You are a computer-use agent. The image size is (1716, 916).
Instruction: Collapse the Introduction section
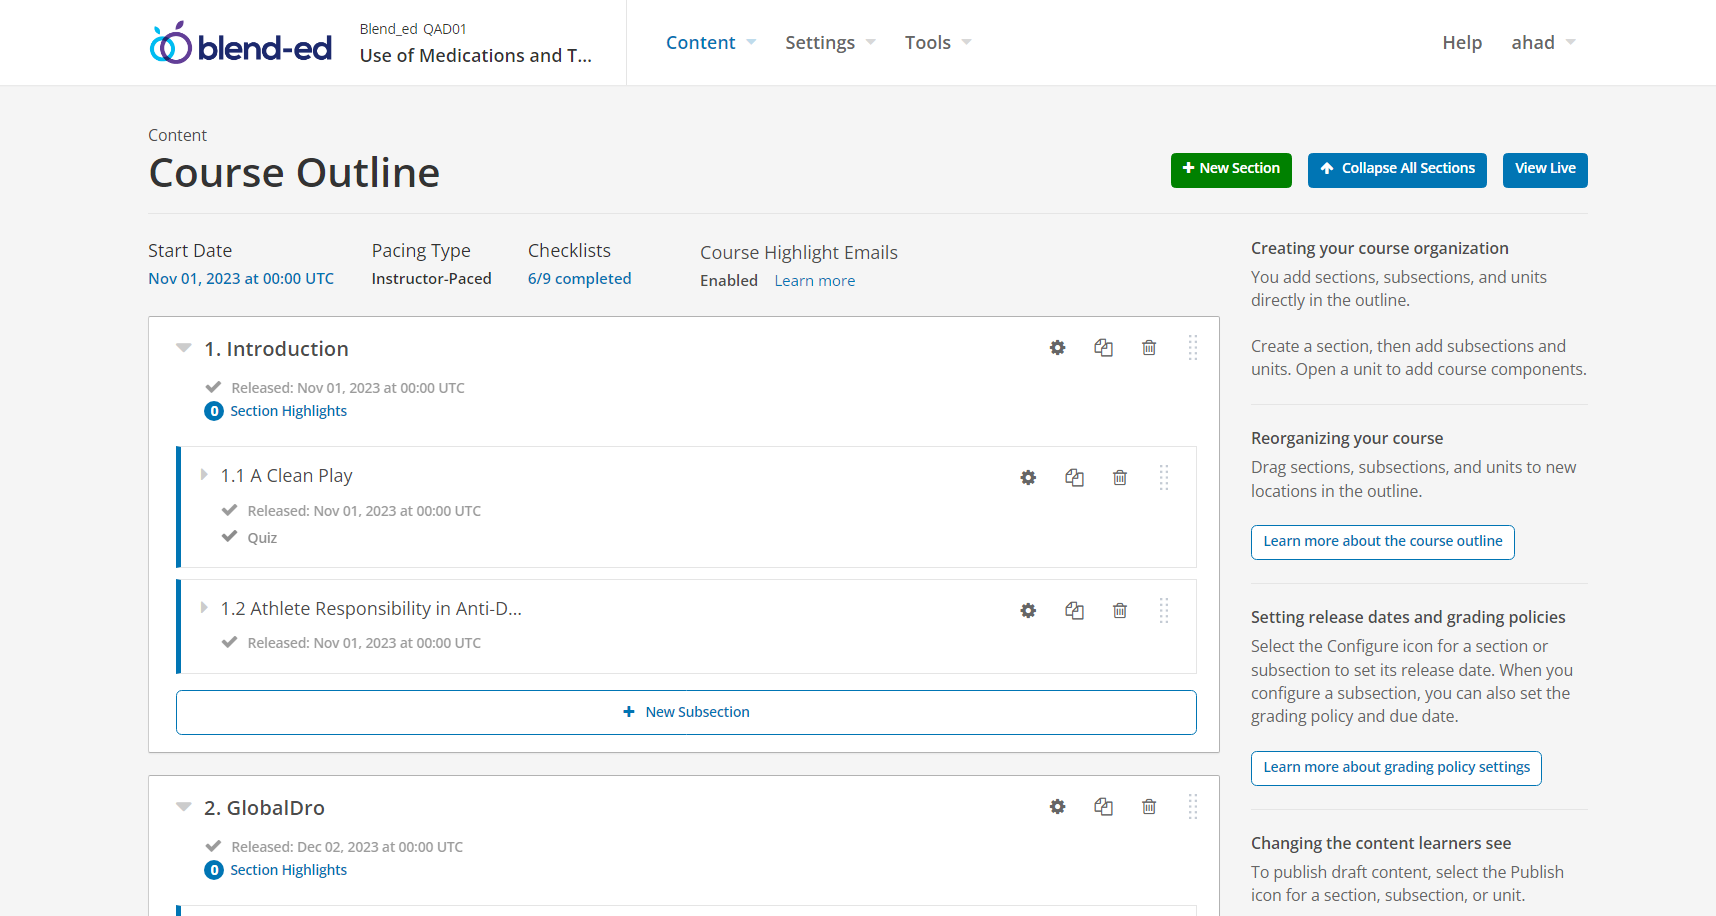[184, 348]
